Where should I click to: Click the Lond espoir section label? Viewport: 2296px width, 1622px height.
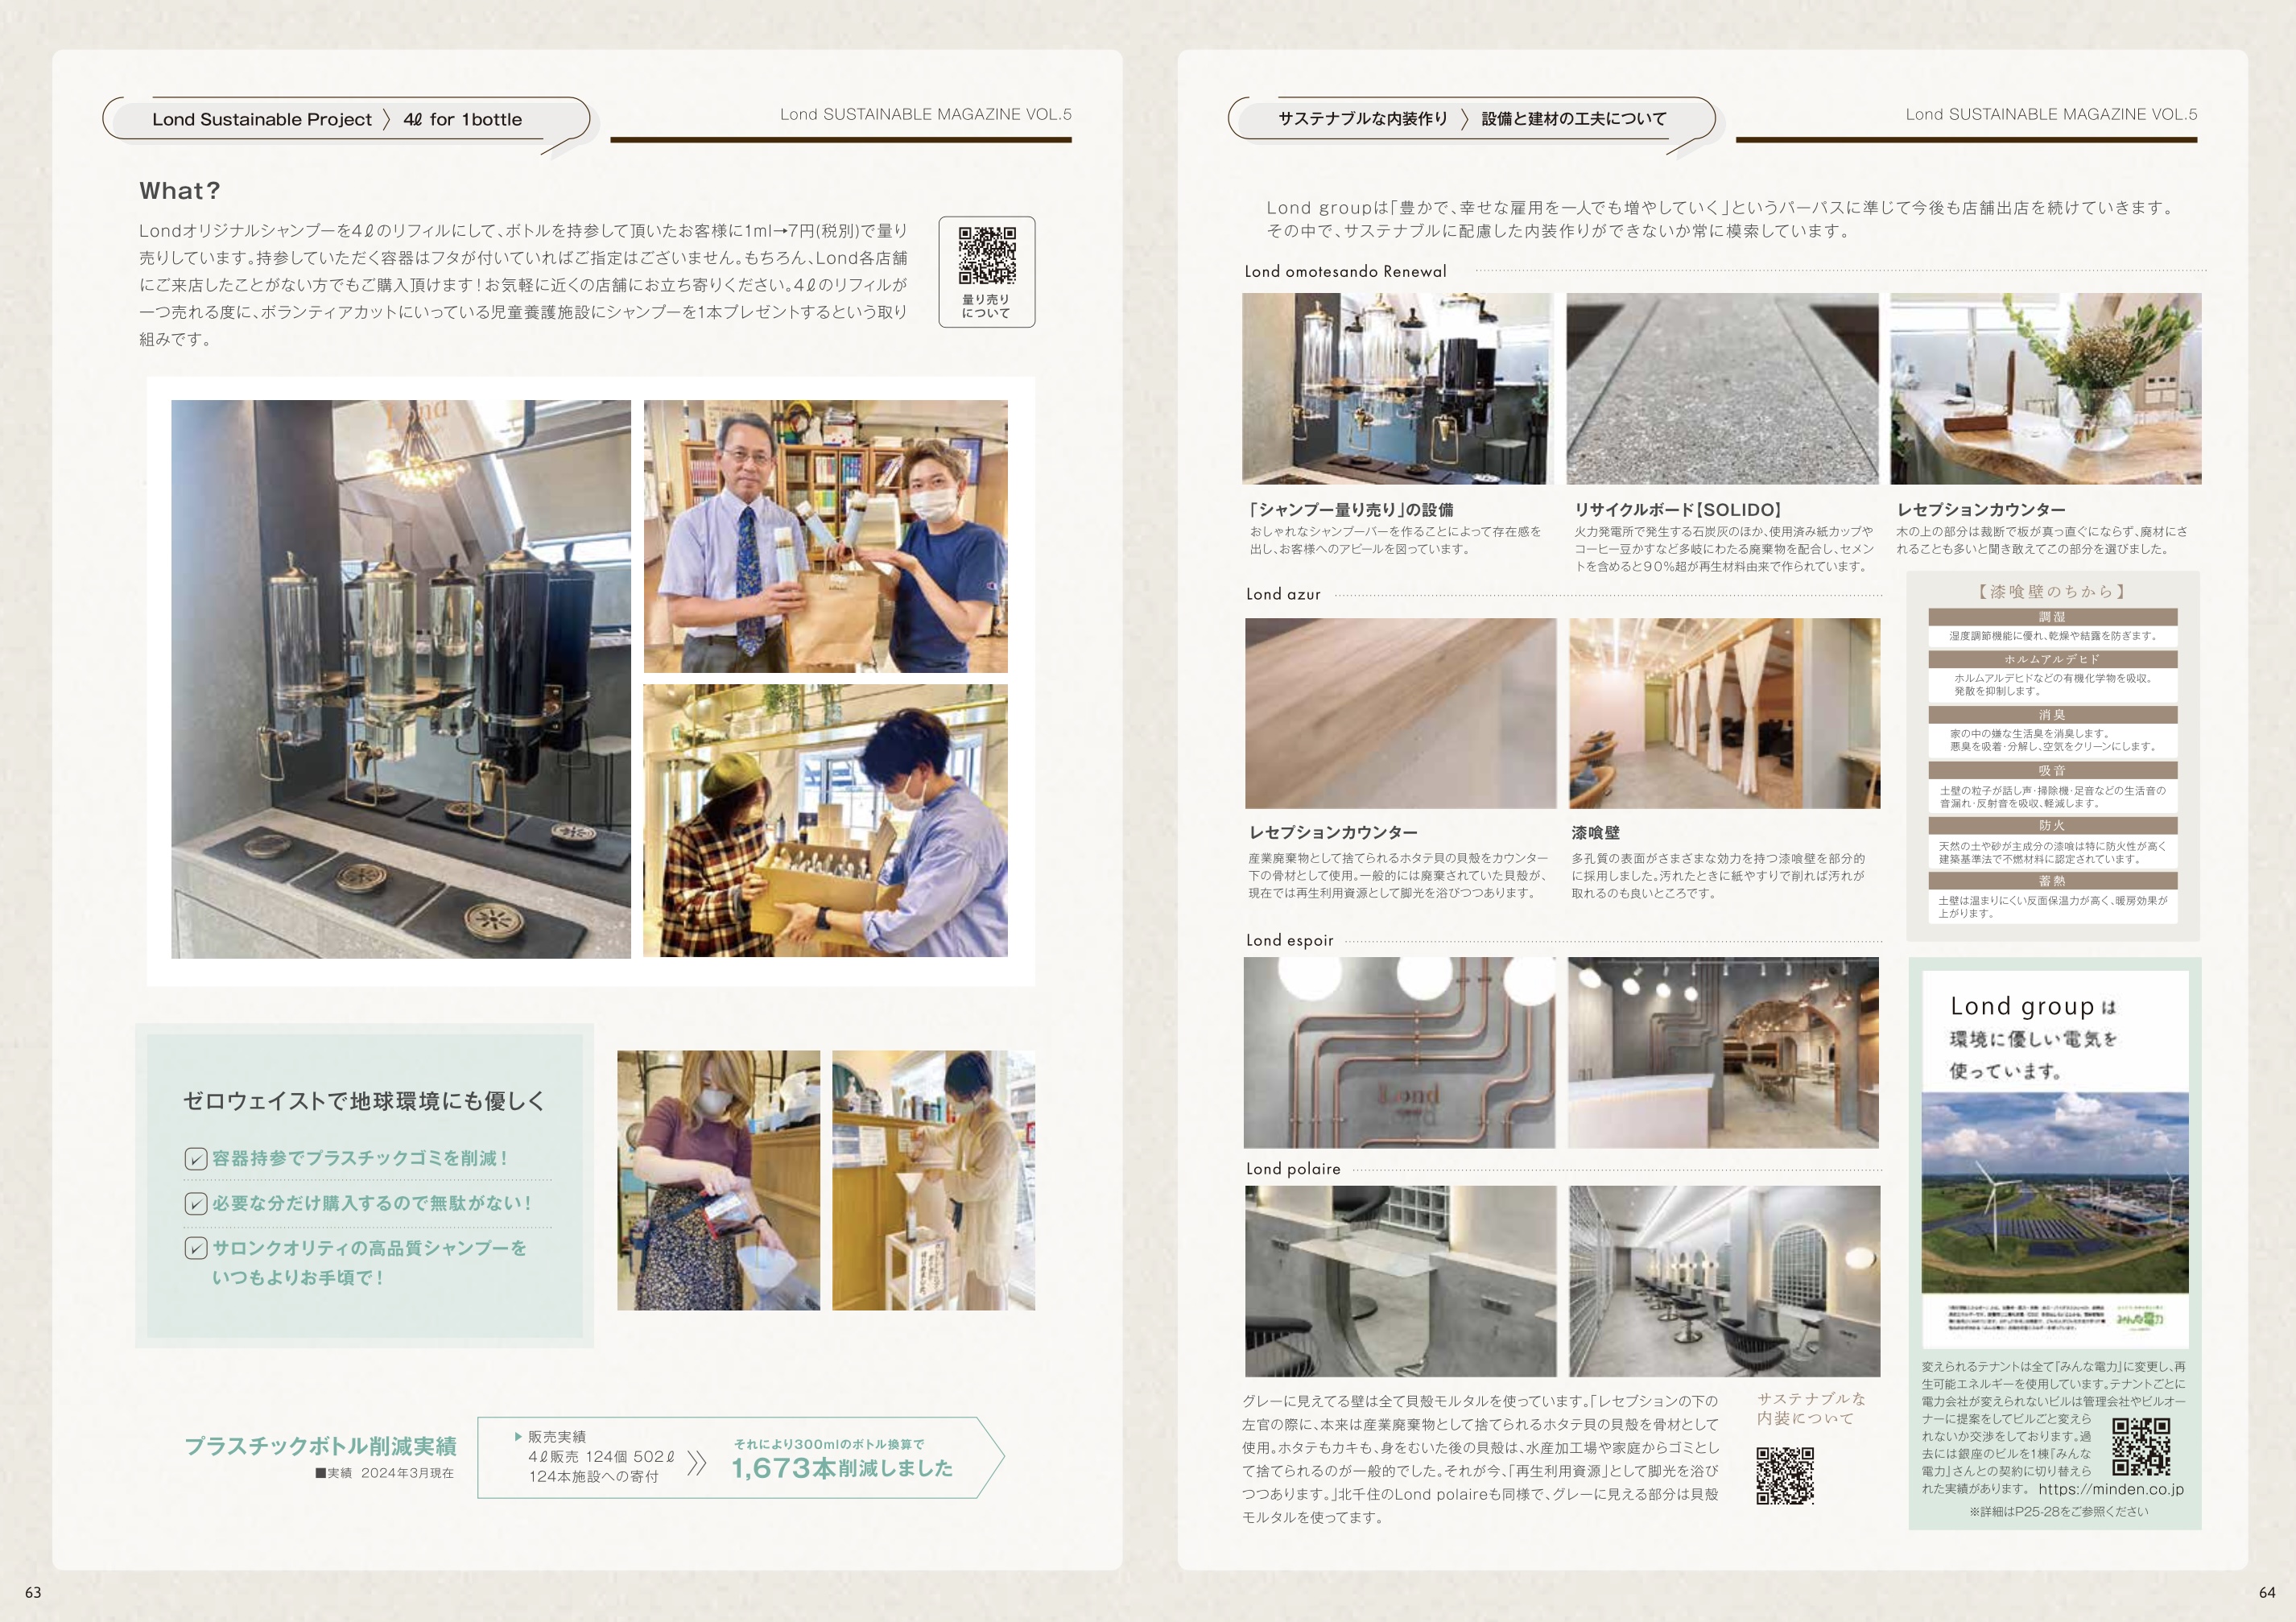[1290, 940]
